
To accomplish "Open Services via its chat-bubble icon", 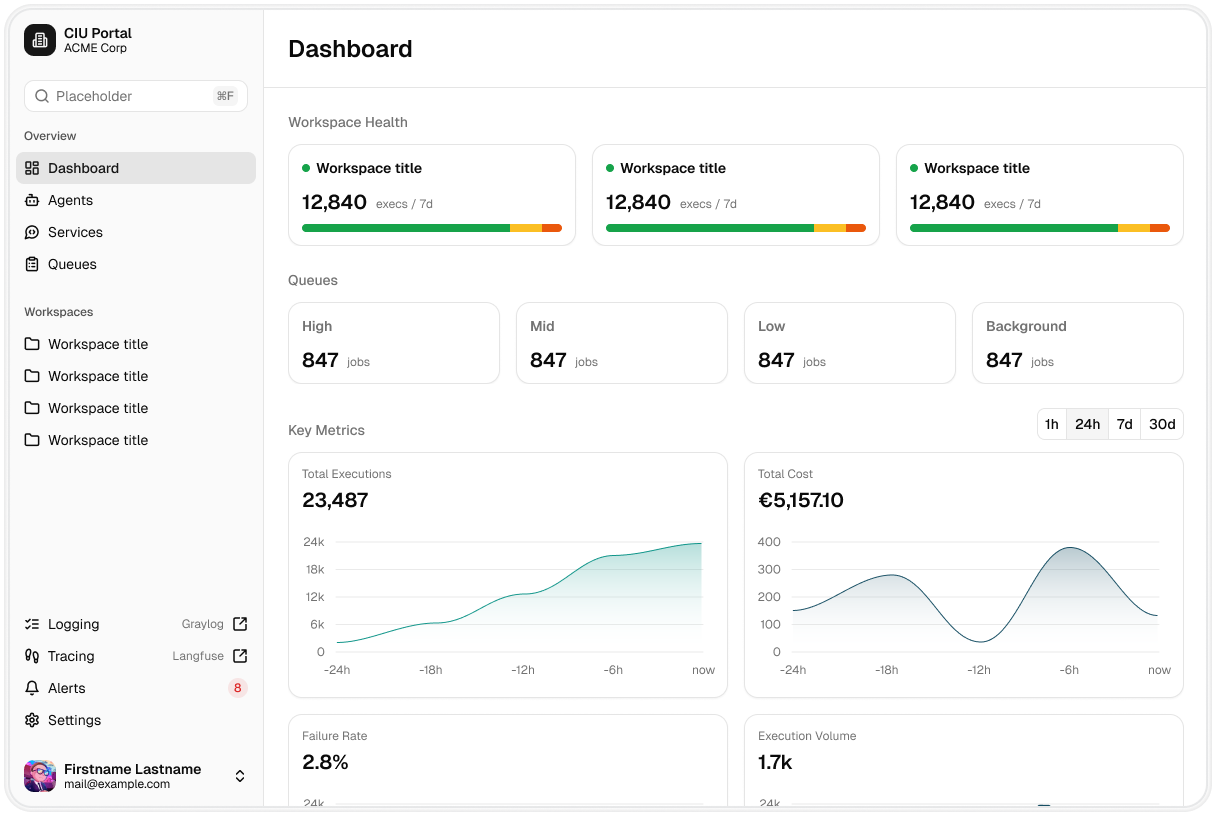I will pos(32,232).
